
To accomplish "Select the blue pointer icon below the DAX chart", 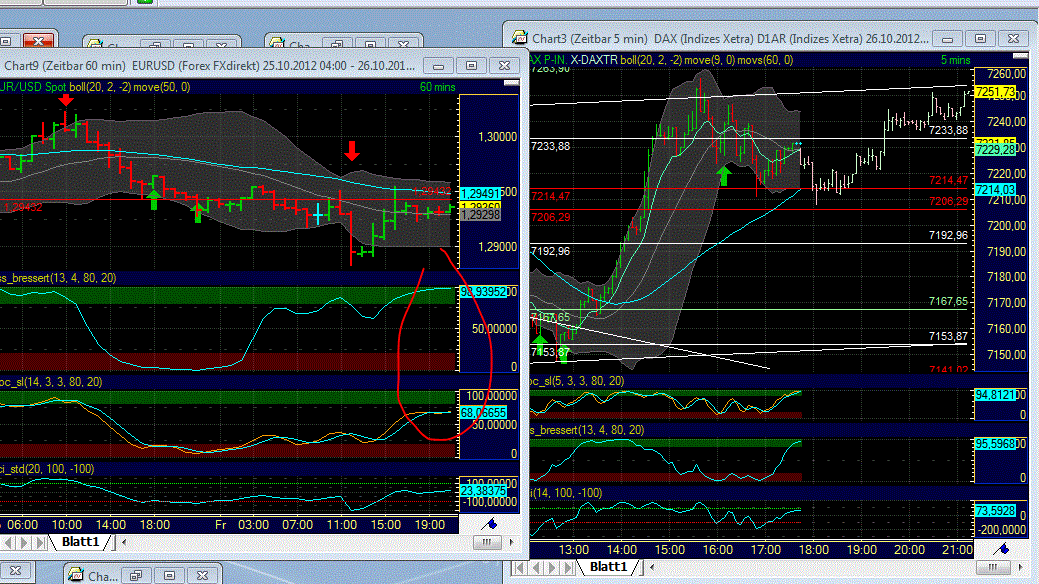I will 1003,550.
